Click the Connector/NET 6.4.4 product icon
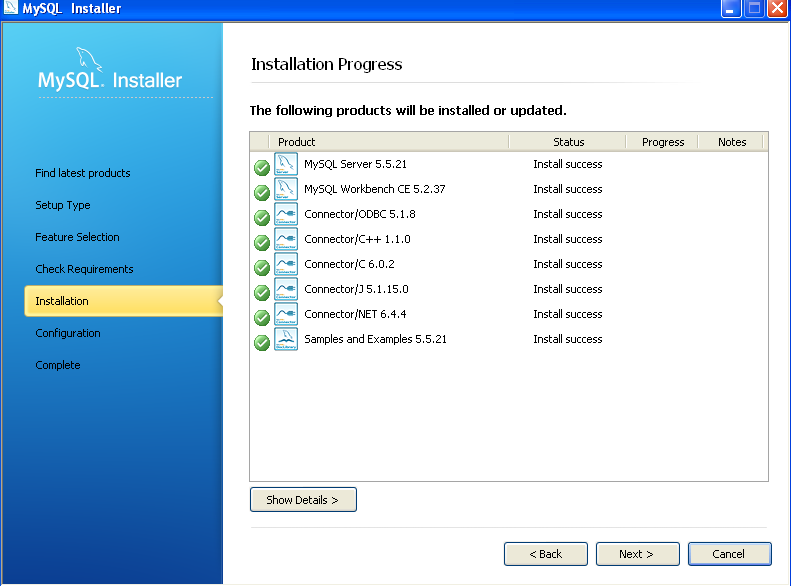Viewport: 791px width, 586px height. point(286,314)
